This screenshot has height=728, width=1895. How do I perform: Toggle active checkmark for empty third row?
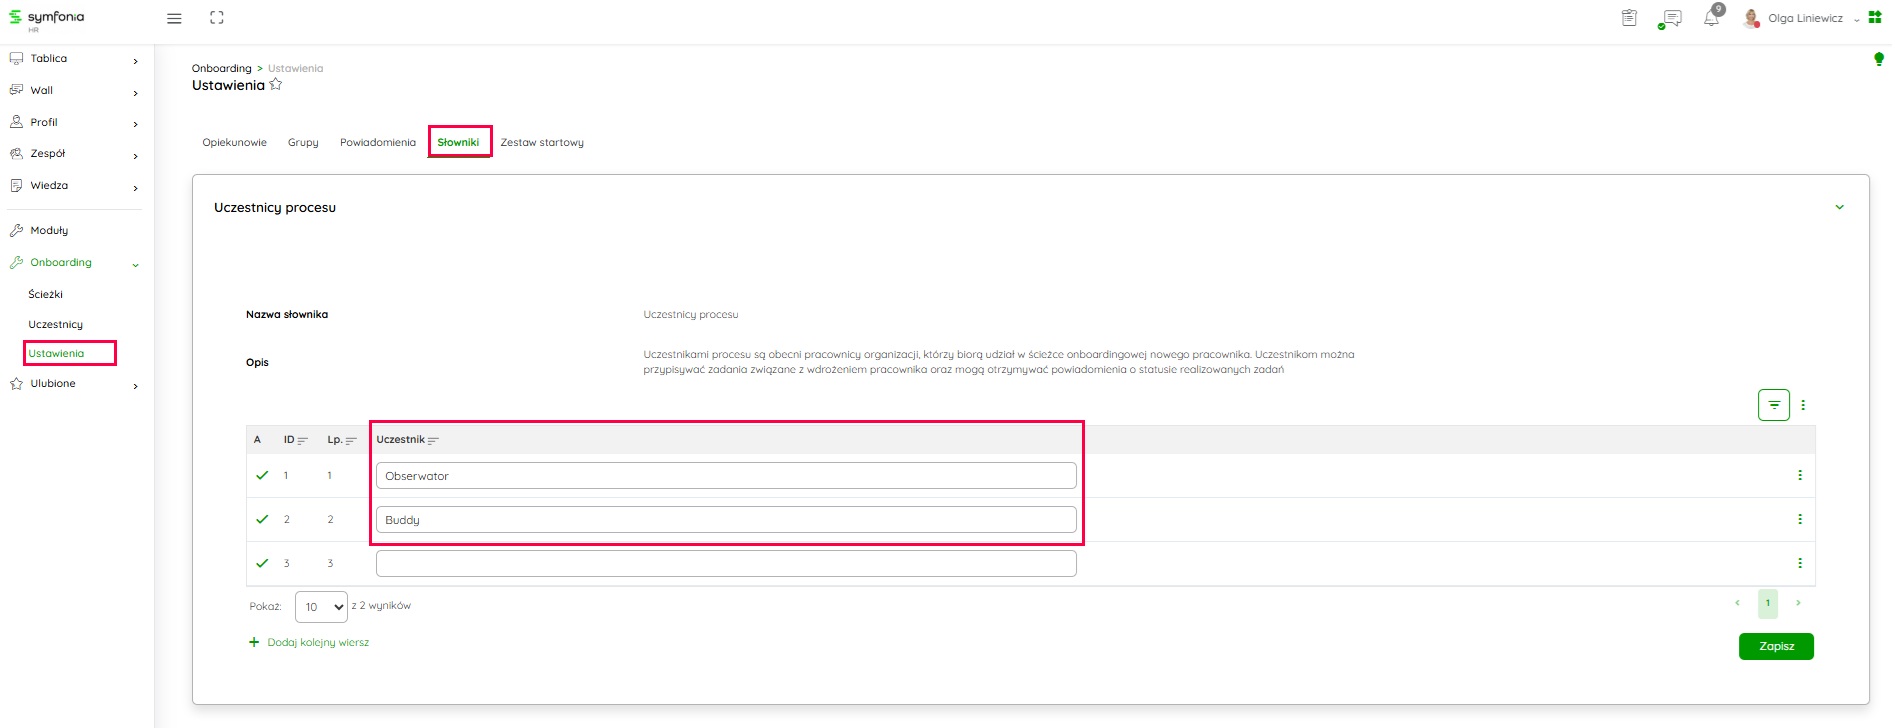click(262, 563)
